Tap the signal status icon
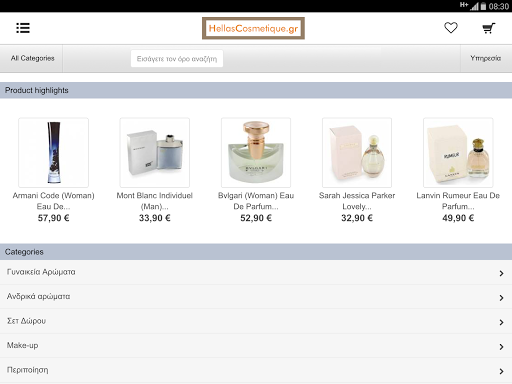 tap(474, 6)
